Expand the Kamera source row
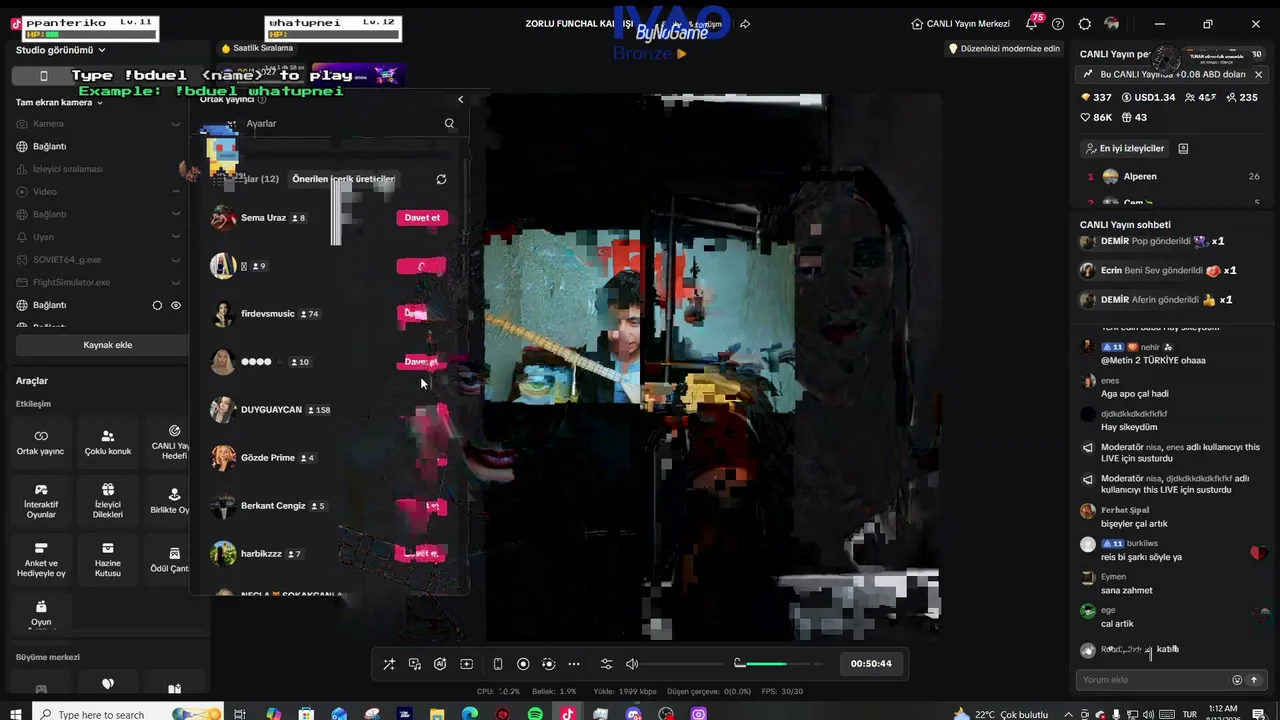Screen dimensions: 1280x720 click(x=100, y=124)
